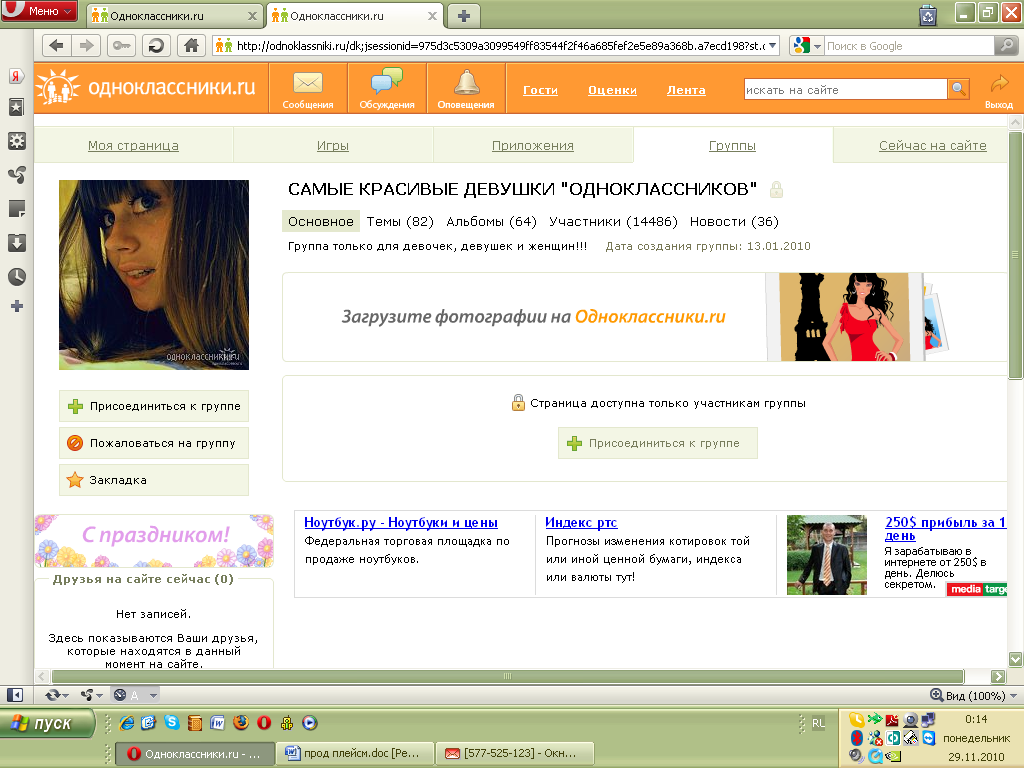The image size is (1024, 768).
Task: Open the Гости link
Action: [540, 90]
